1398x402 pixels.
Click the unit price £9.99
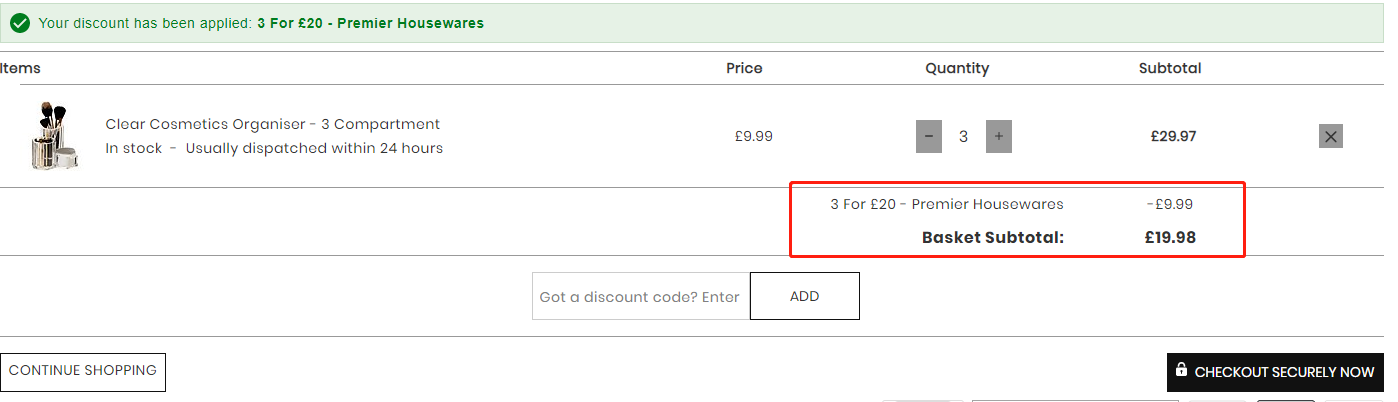[754, 137]
